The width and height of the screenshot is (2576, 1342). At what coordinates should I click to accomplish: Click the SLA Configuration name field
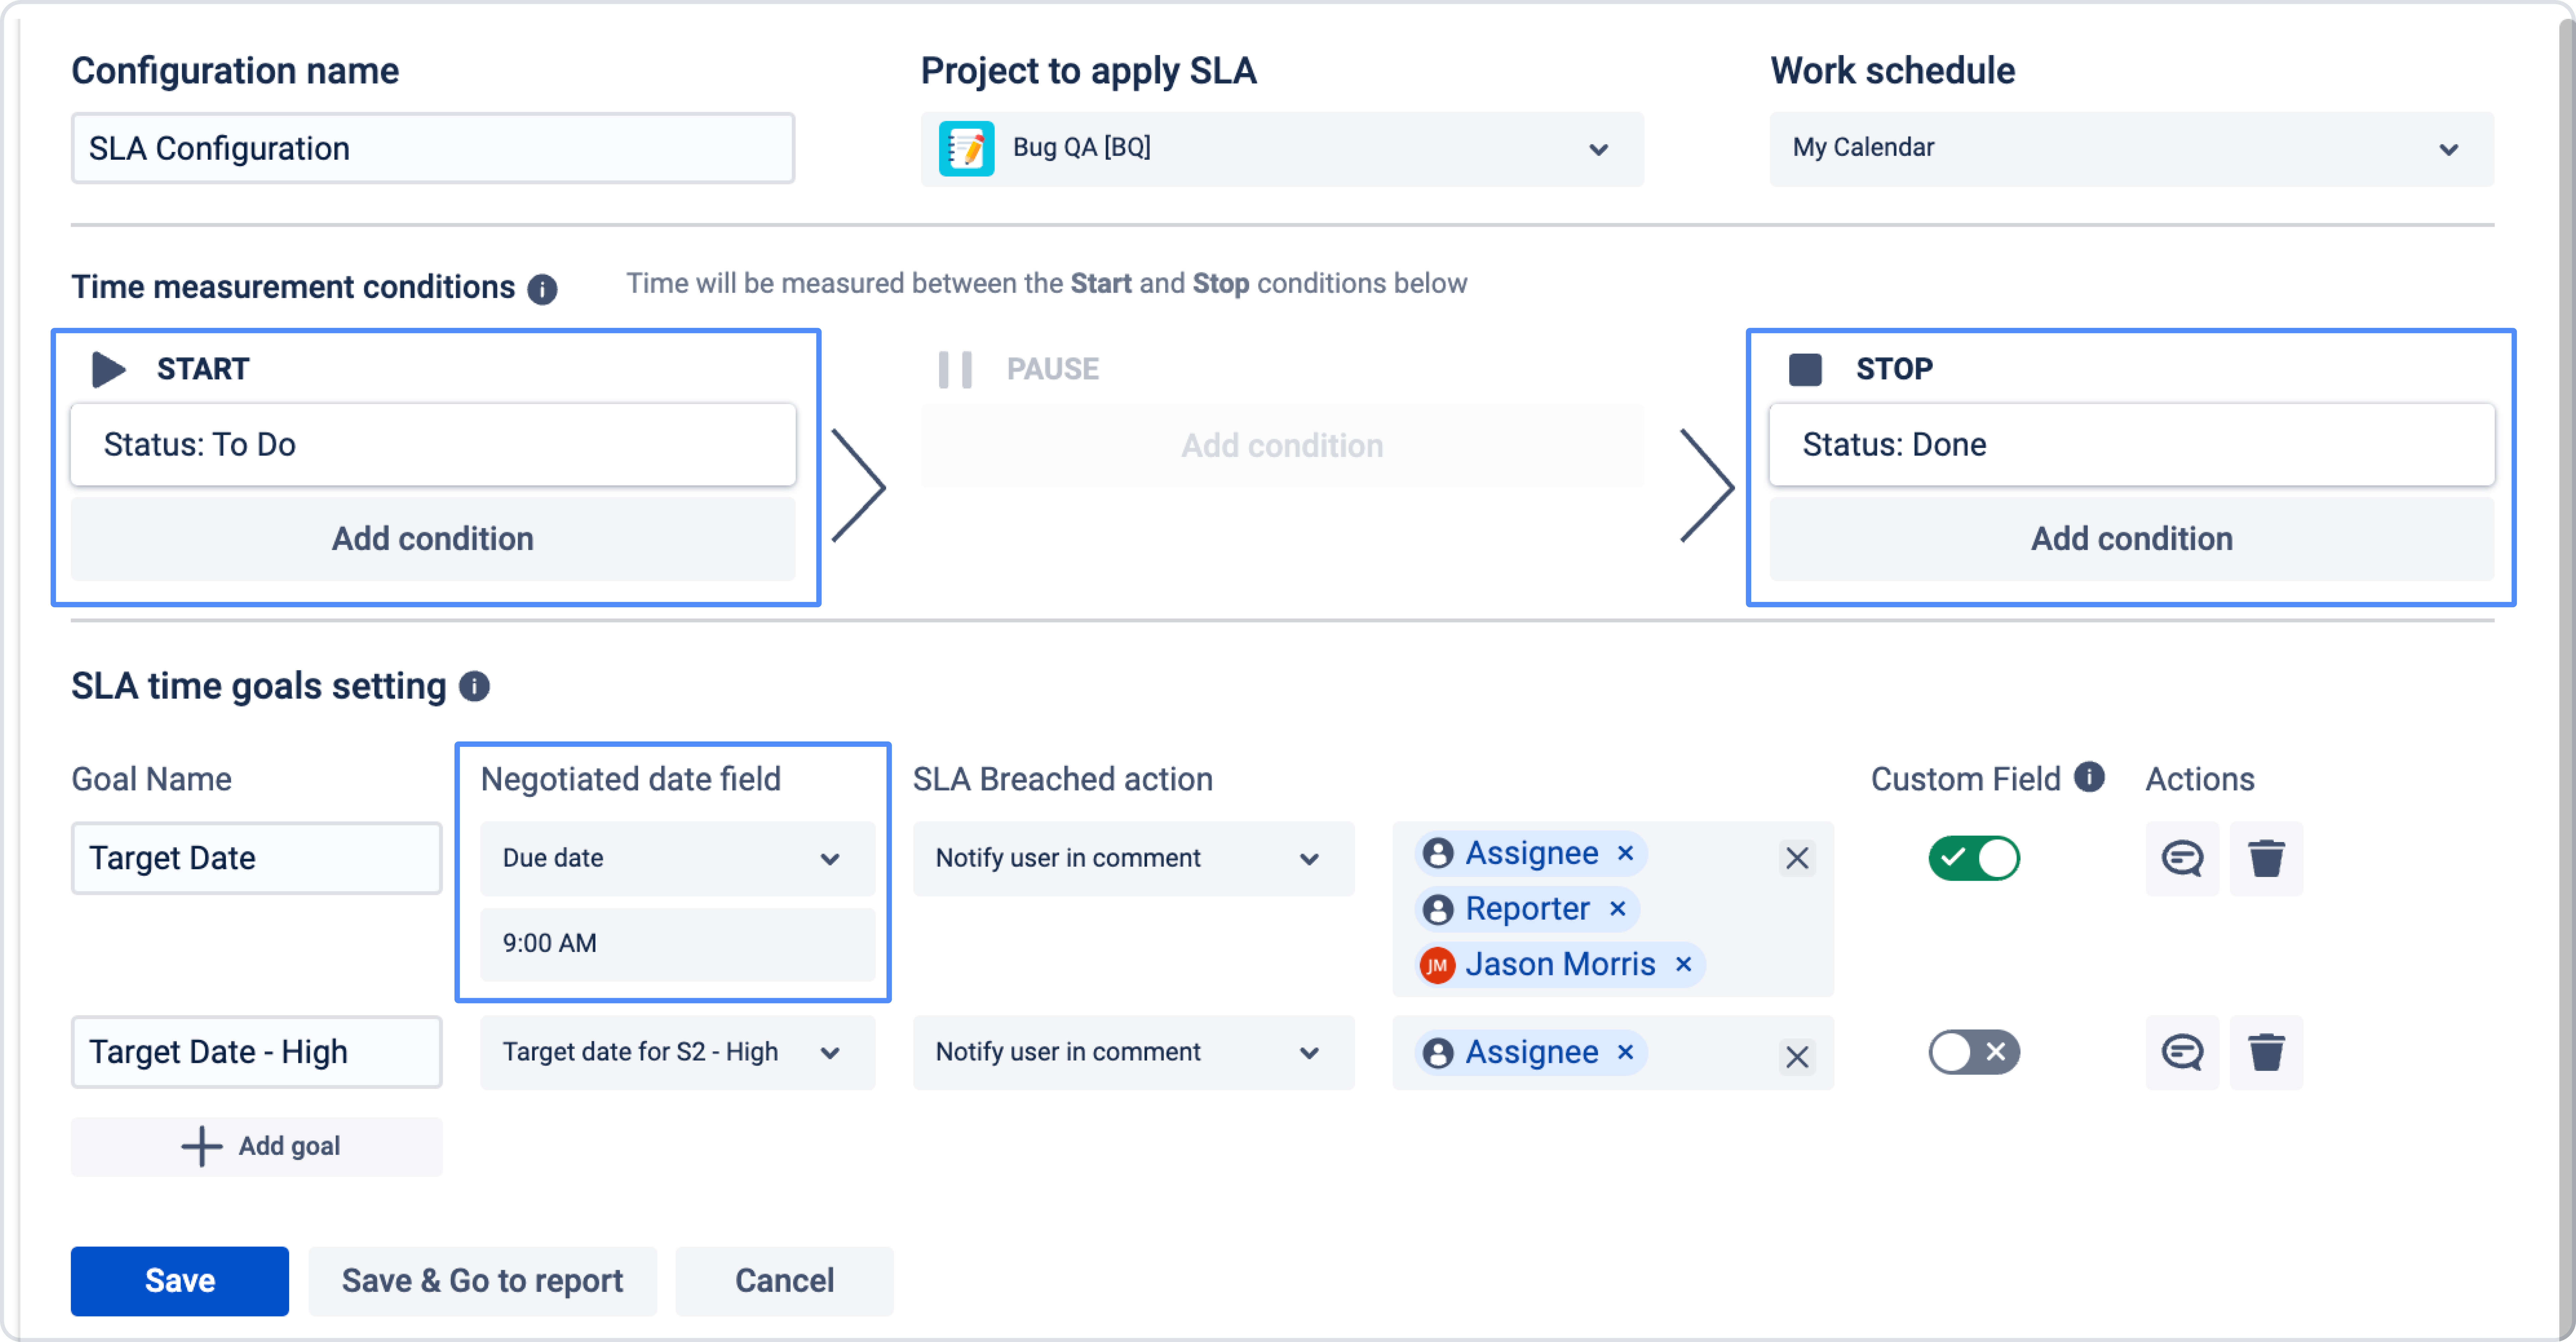(x=432, y=148)
